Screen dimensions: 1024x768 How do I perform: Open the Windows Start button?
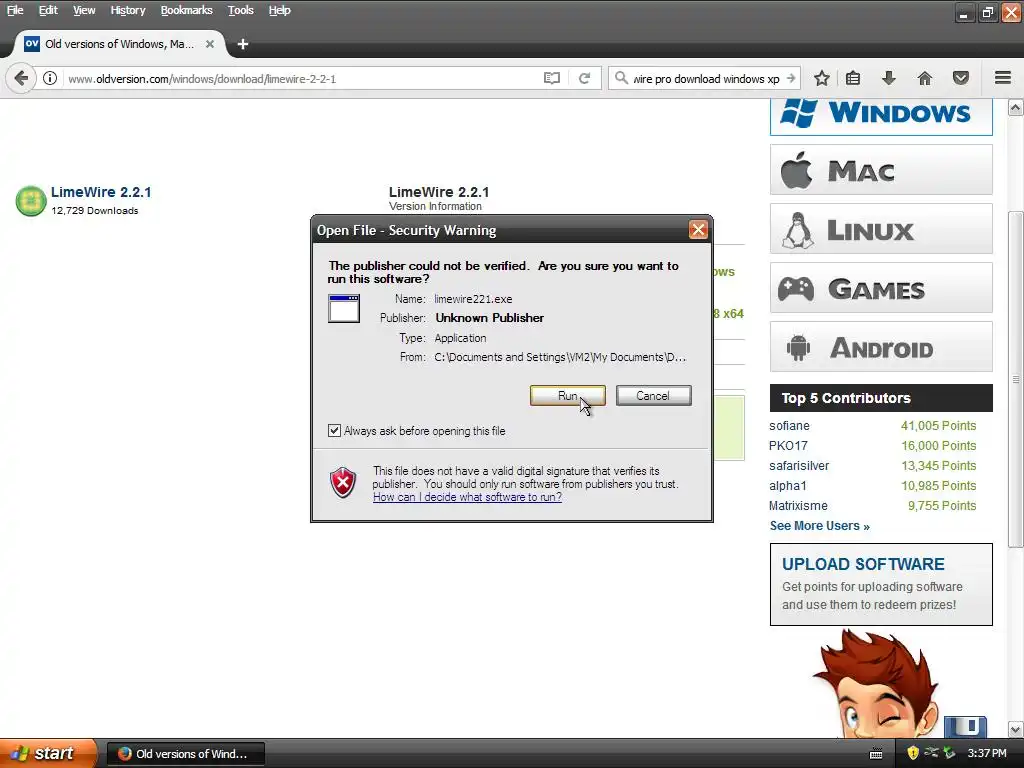48,753
